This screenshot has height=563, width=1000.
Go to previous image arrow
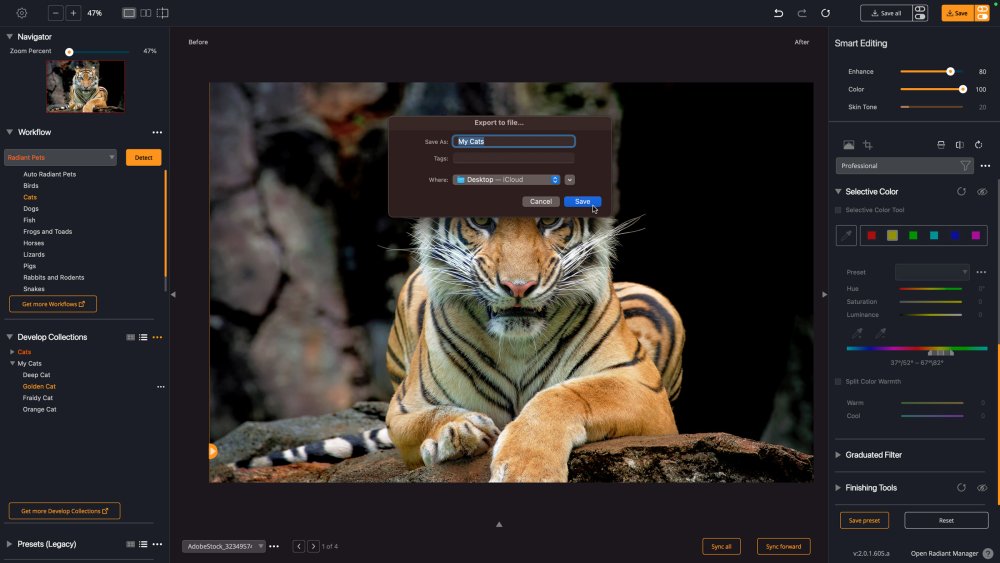298,546
